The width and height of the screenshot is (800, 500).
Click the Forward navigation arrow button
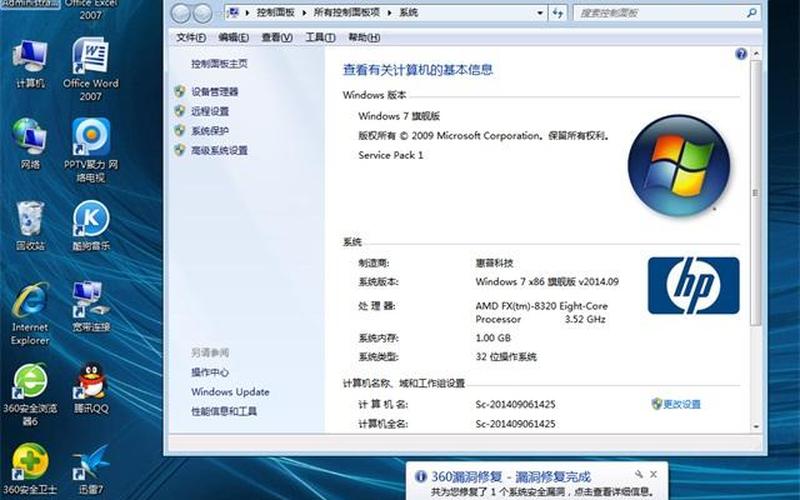point(203,13)
